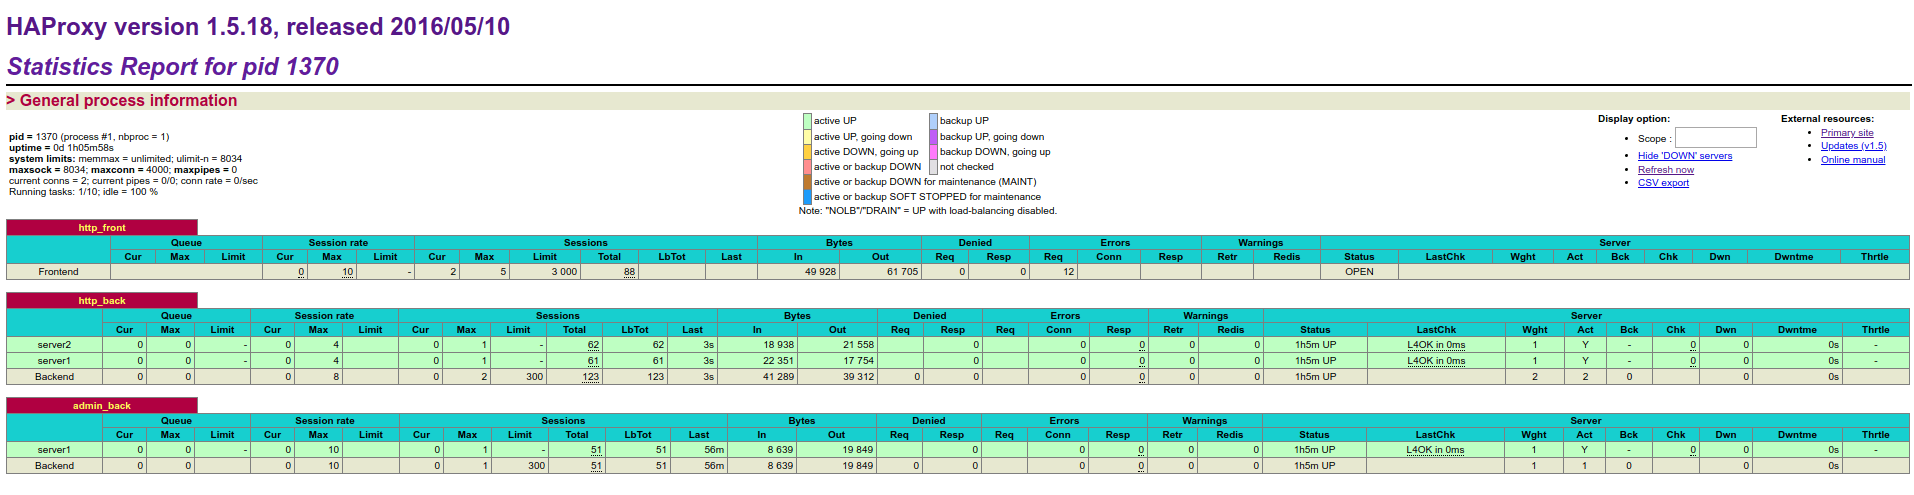Click Backend row label in http_back table

[x=54, y=377]
